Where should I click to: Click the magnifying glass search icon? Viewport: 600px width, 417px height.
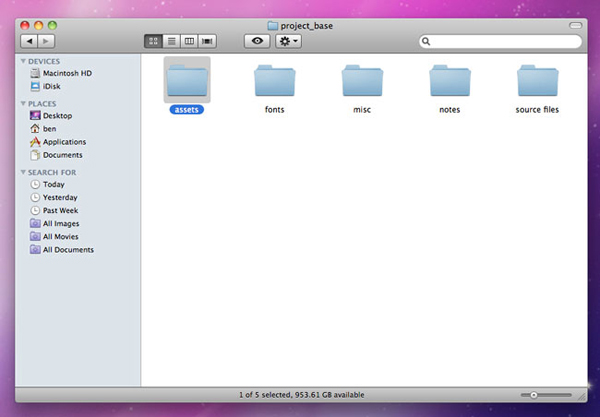click(x=426, y=41)
